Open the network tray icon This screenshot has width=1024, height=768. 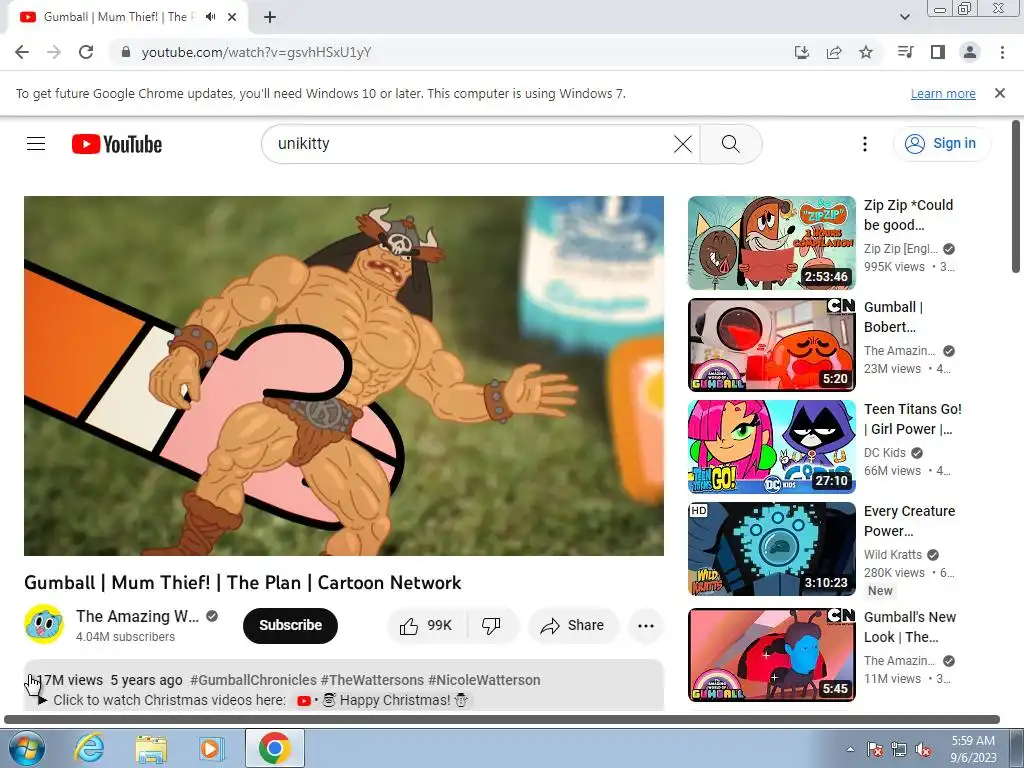(x=899, y=749)
